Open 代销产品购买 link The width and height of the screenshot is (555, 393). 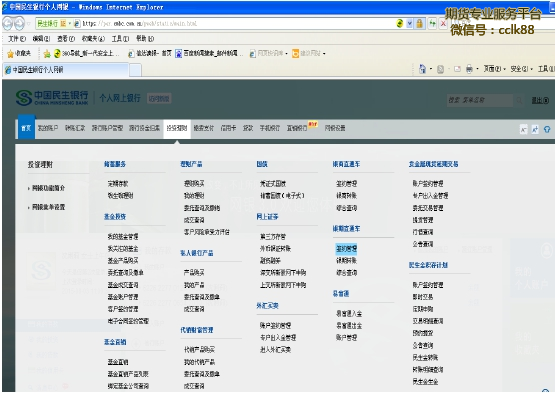(x=199, y=350)
